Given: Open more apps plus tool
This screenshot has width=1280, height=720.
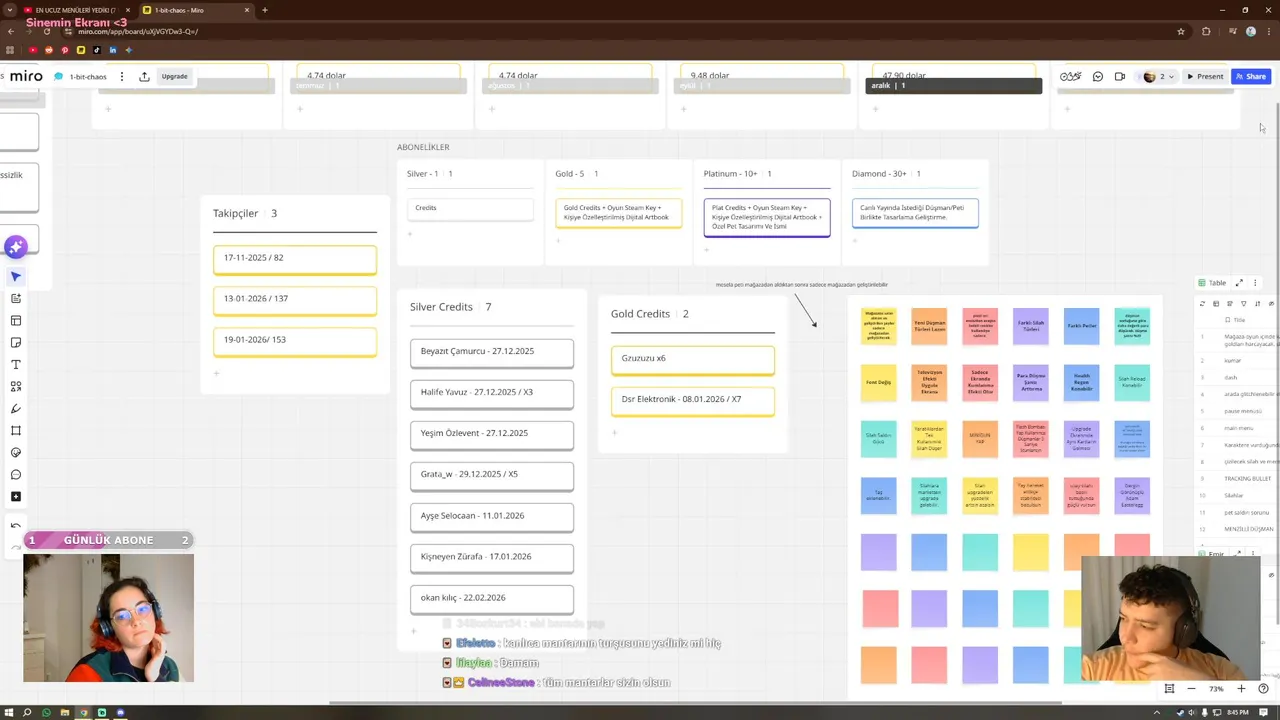Looking at the screenshot, I should [x=16, y=496].
